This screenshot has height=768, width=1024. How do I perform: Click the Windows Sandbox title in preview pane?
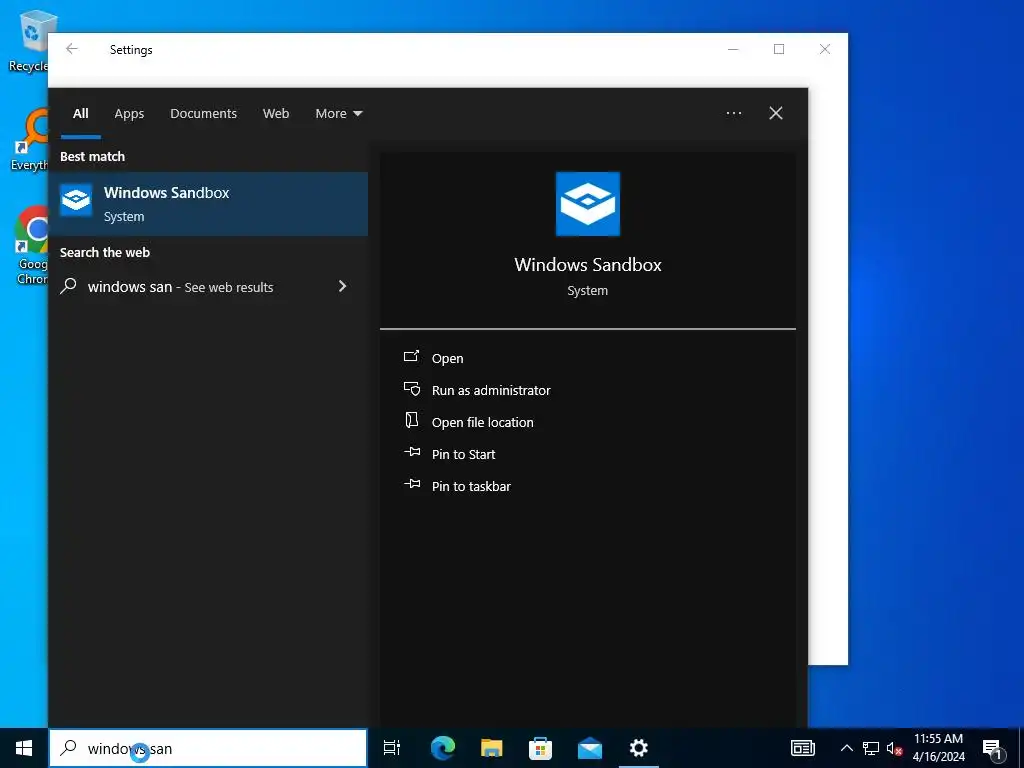tap(587, 264)
